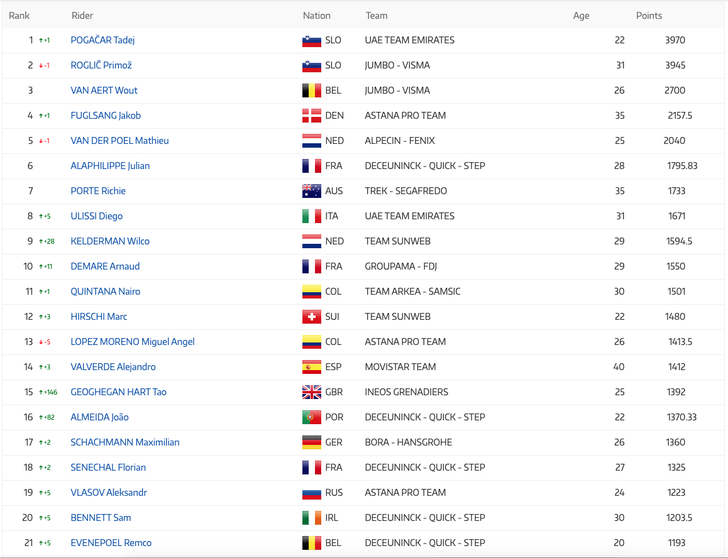The width and height of the screenshot is (728, 558).
Task: Click the Switzerland flag beside Hirschi
Action: pos(311,317)
